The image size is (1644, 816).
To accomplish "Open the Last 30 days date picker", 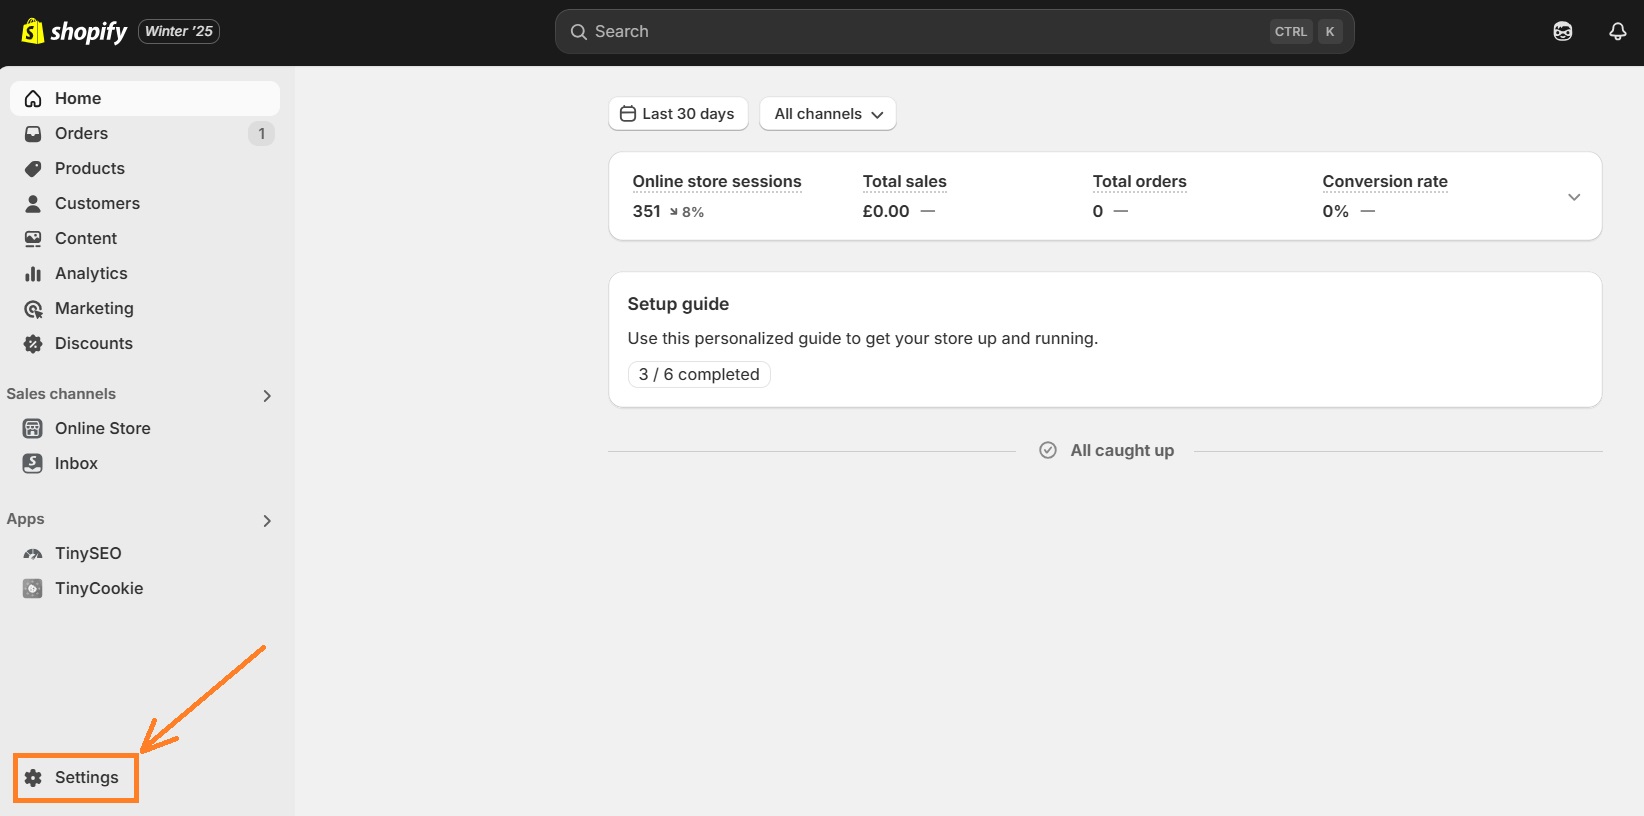I will (x=678, y=113).
